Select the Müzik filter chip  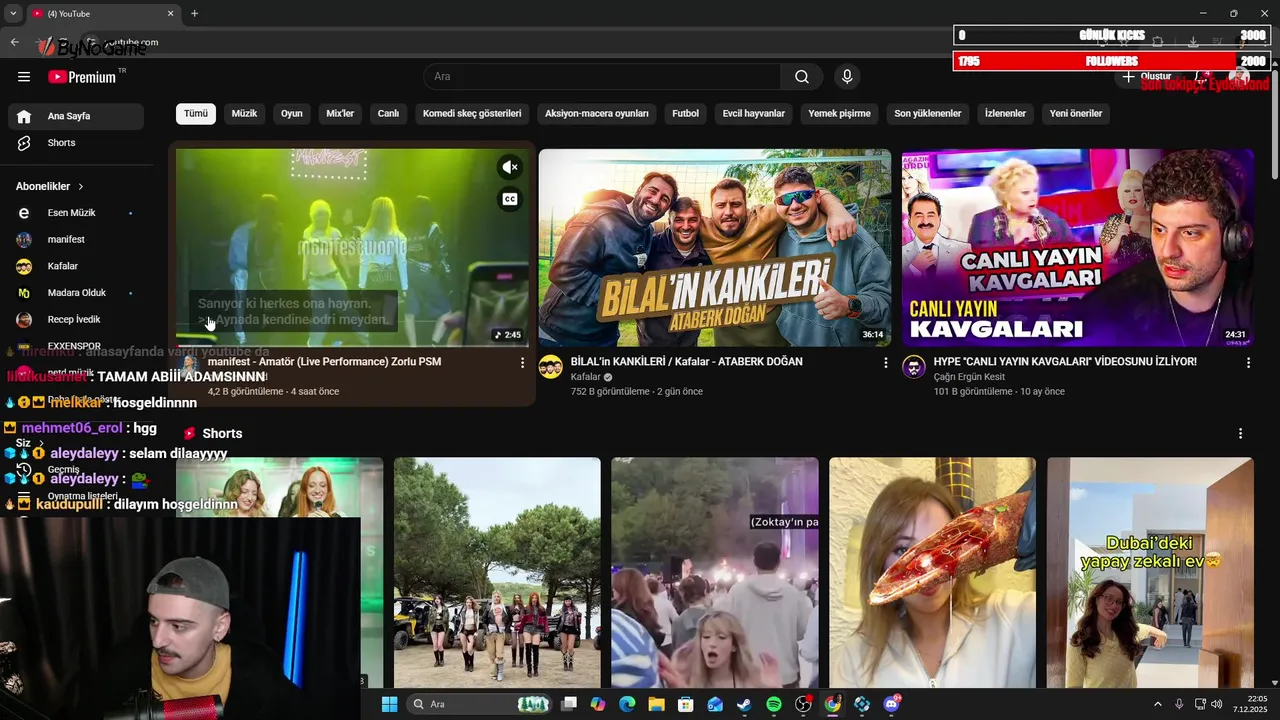[244, 114]
